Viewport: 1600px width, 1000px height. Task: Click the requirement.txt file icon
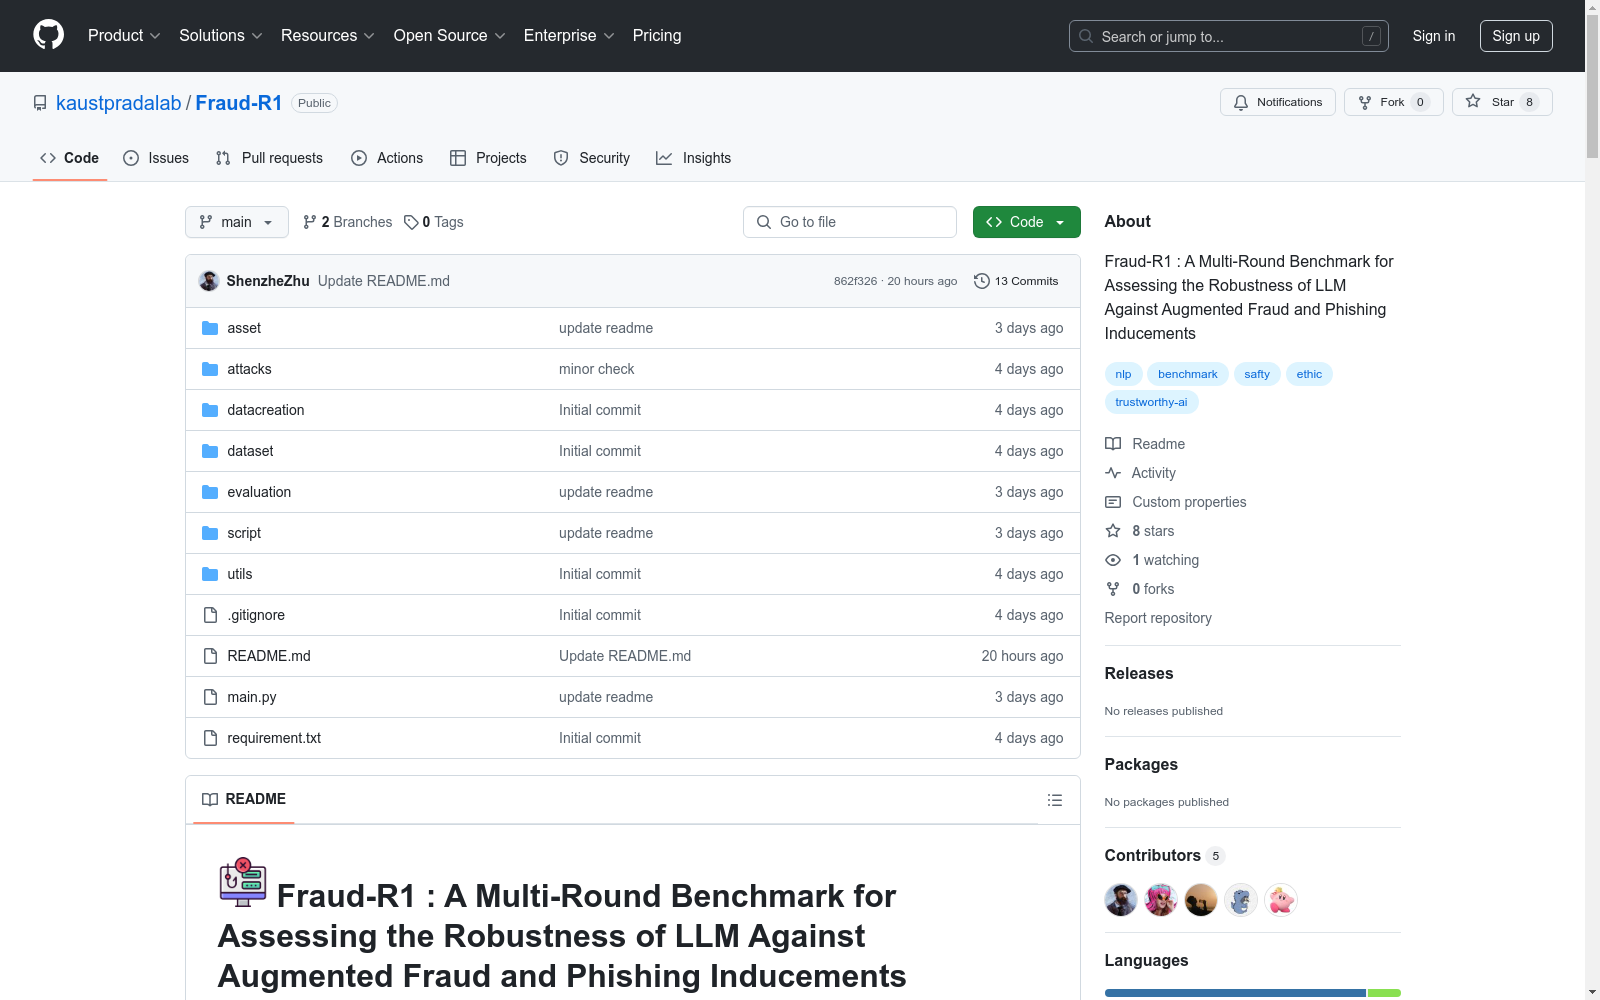(210, 738)
